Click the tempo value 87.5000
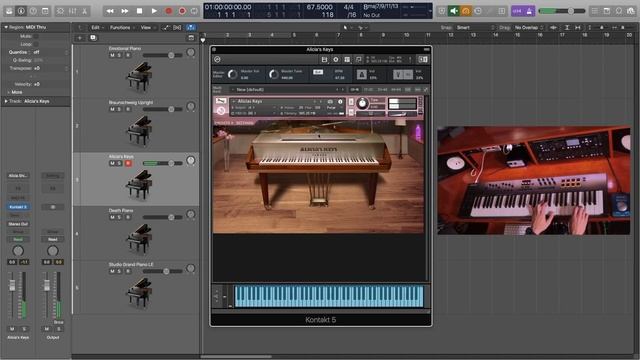 (320, 7)
